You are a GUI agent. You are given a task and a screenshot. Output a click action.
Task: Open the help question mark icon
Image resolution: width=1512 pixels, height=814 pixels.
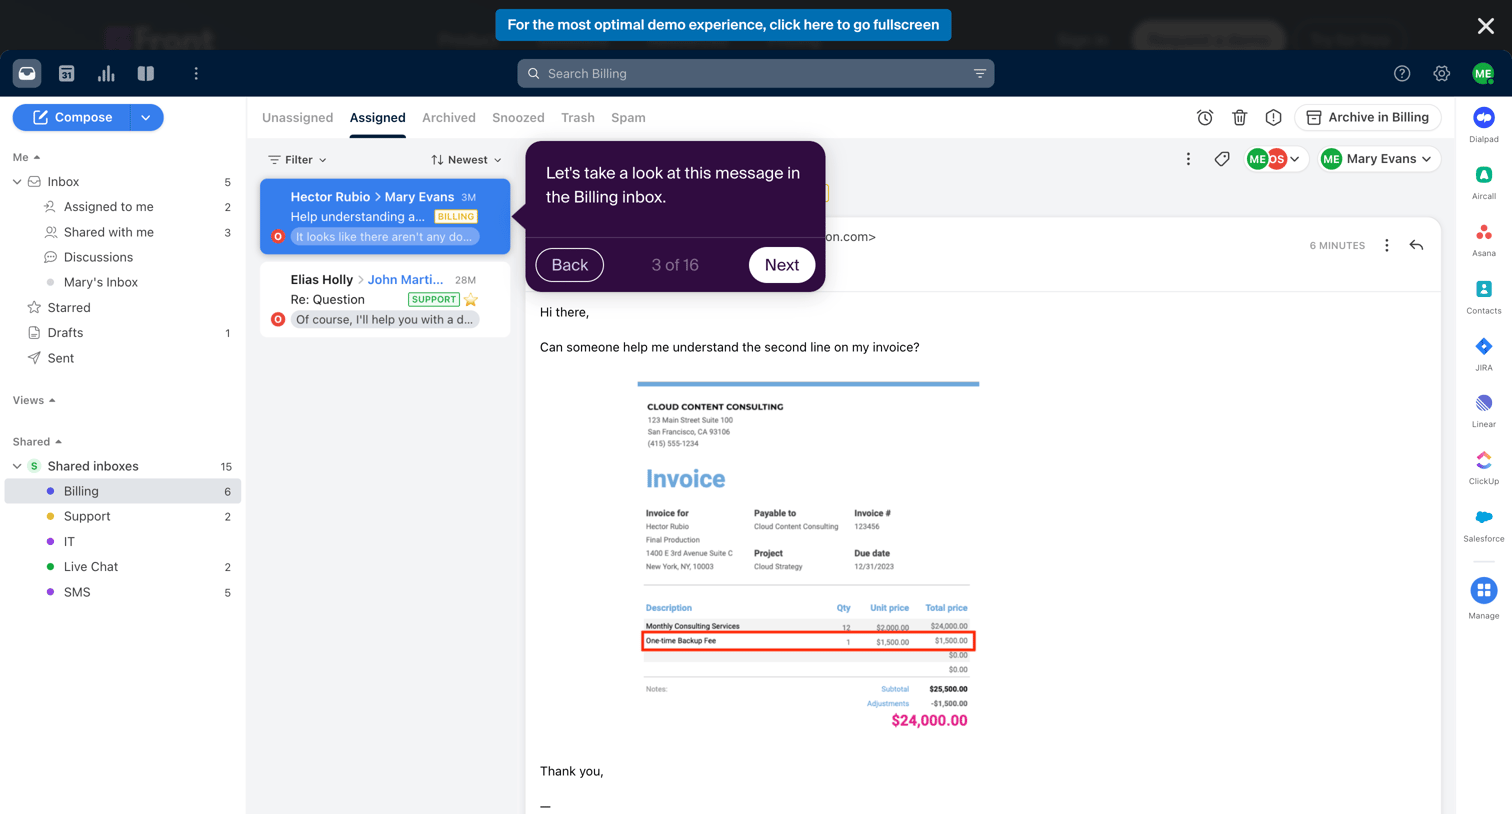click(1402, 73)
